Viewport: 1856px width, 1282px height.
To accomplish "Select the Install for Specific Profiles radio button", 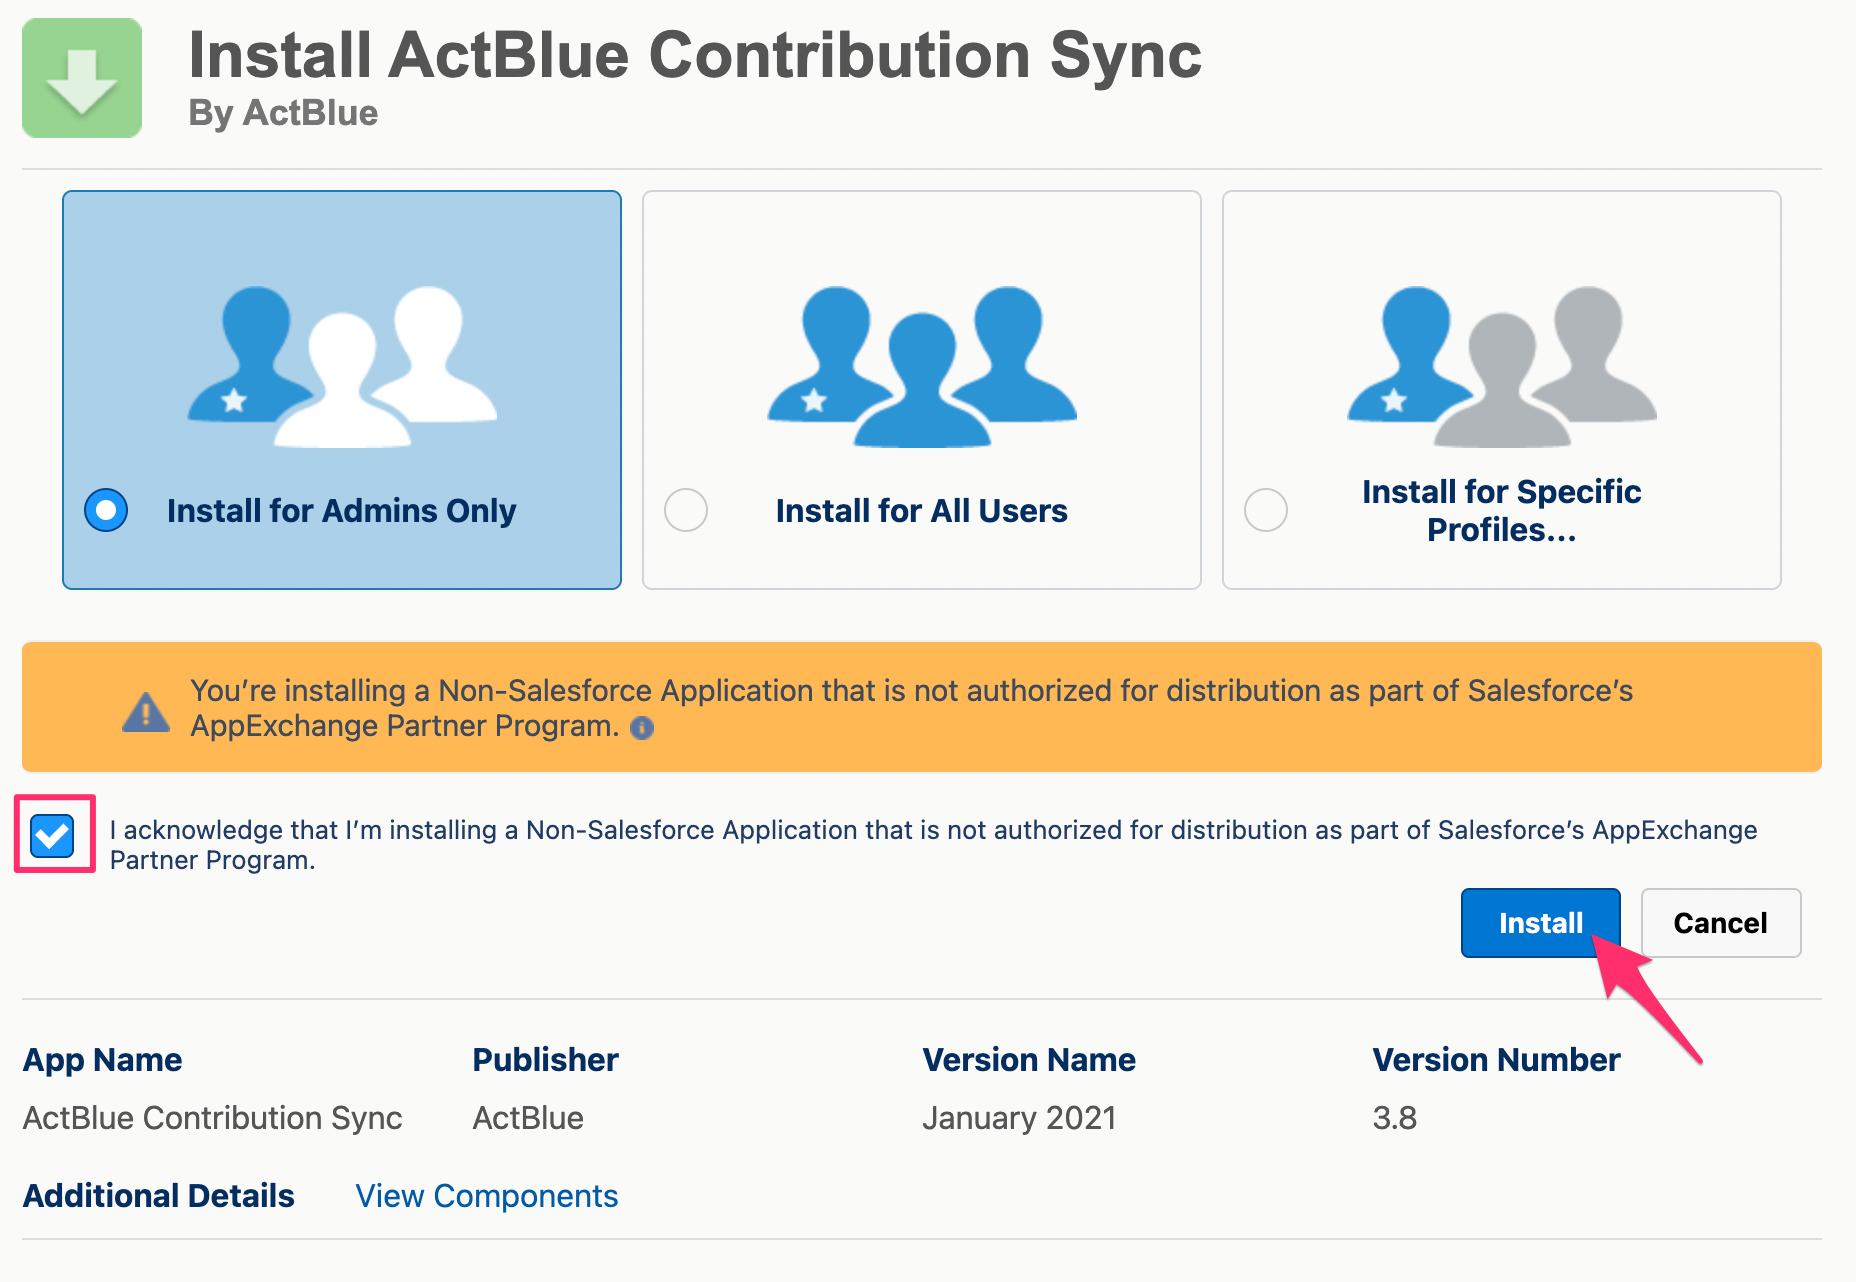I will pyautogui.click(x=1266, y=510).
